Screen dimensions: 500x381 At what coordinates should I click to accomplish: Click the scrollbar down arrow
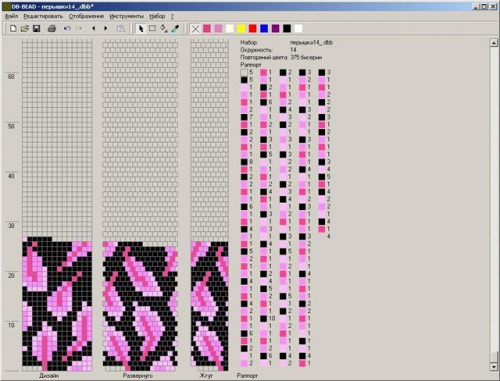pyautogui.click(x=494, y=366)
